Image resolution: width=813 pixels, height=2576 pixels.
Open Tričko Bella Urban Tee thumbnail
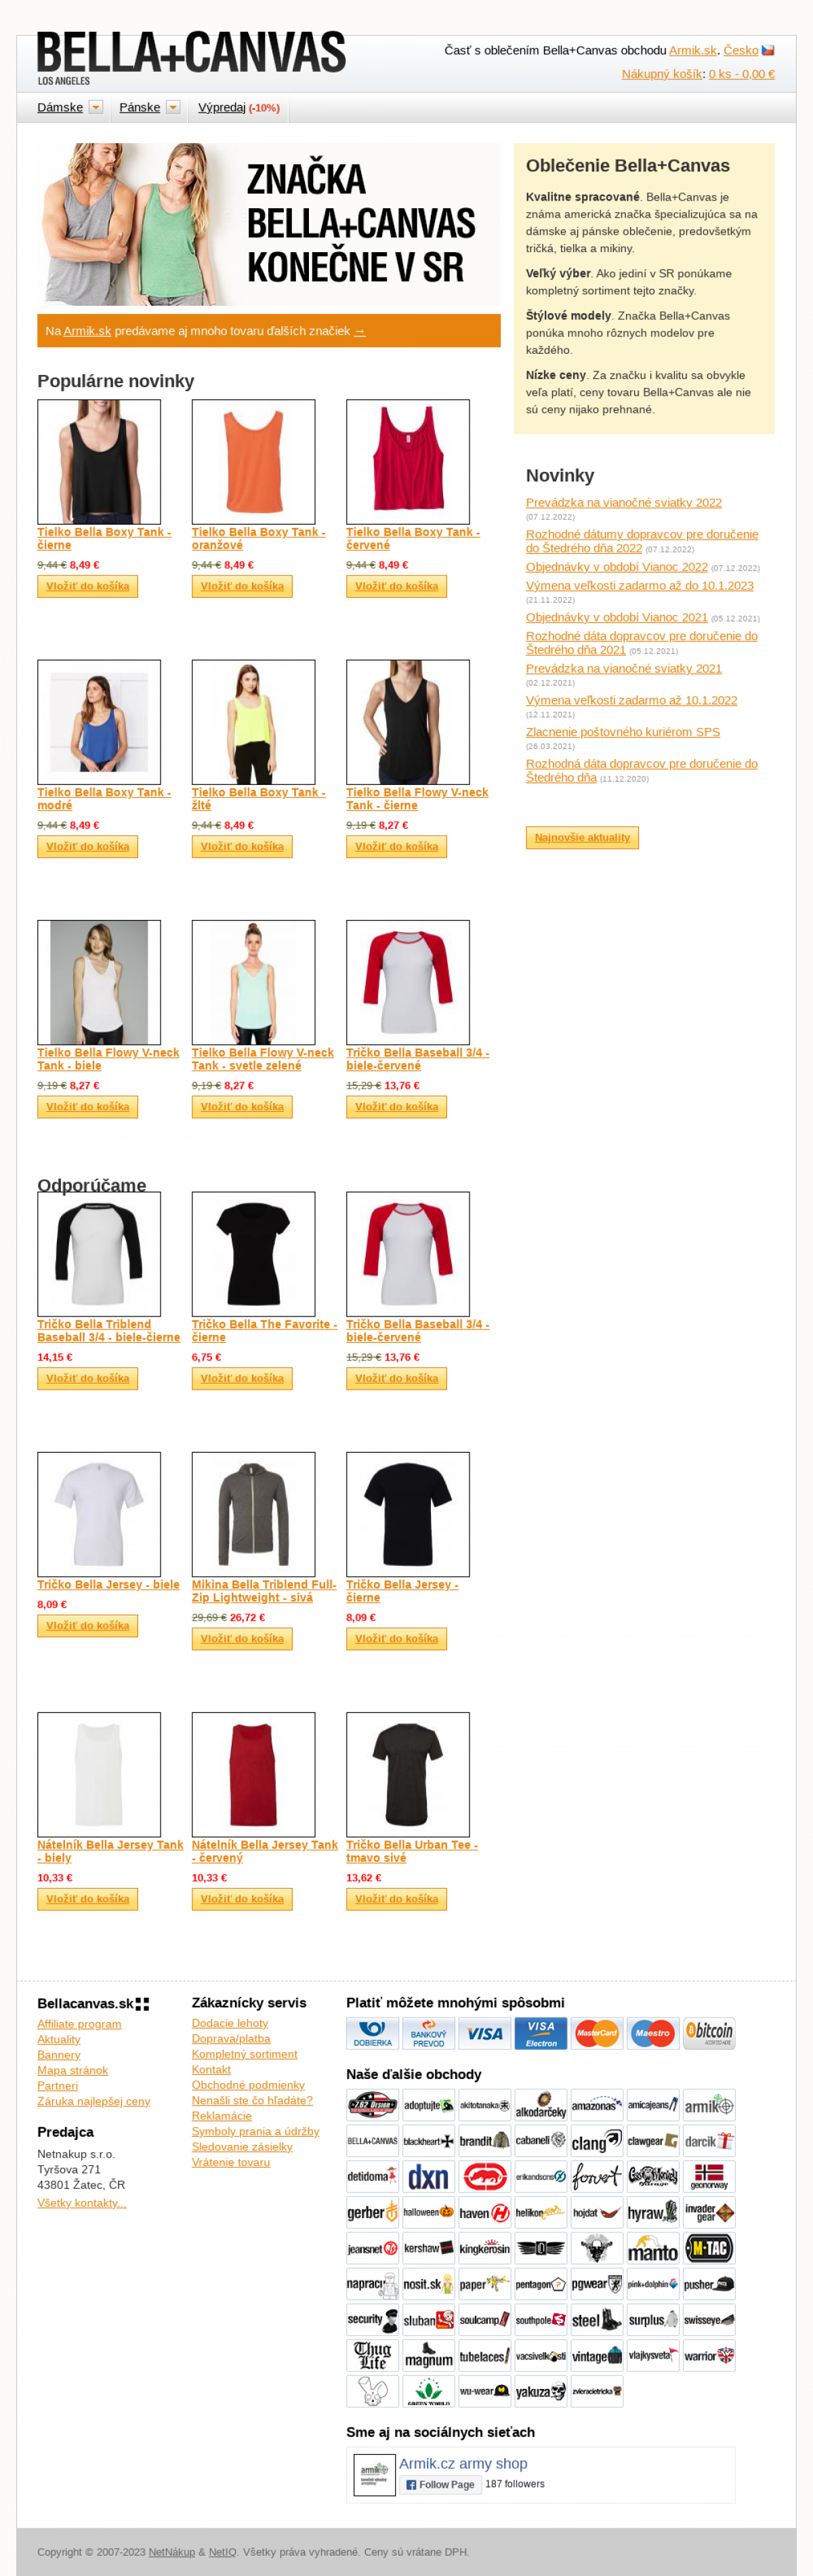coord(408,1774)
